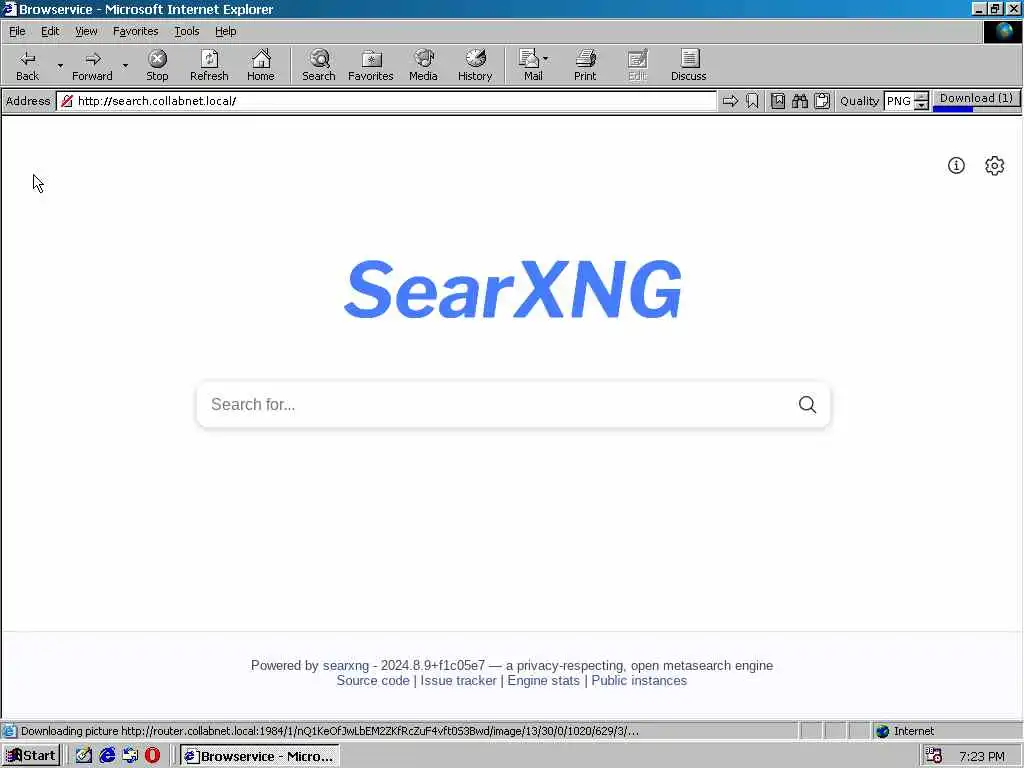
Task: Open the Favorites toolbar pane
Action: pyautogui.click(x=370, y=65)
